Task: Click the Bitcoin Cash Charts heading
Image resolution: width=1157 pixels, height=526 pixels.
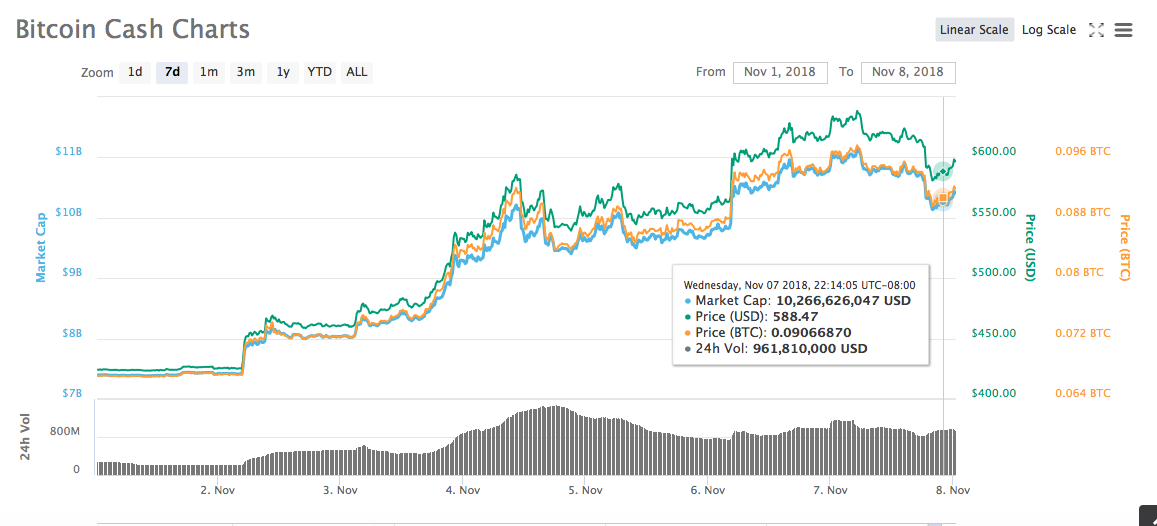Action: click(133, 30)
